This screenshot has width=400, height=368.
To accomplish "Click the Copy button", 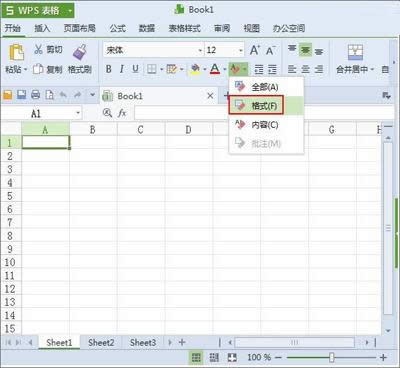I will [x=48, y=69].
